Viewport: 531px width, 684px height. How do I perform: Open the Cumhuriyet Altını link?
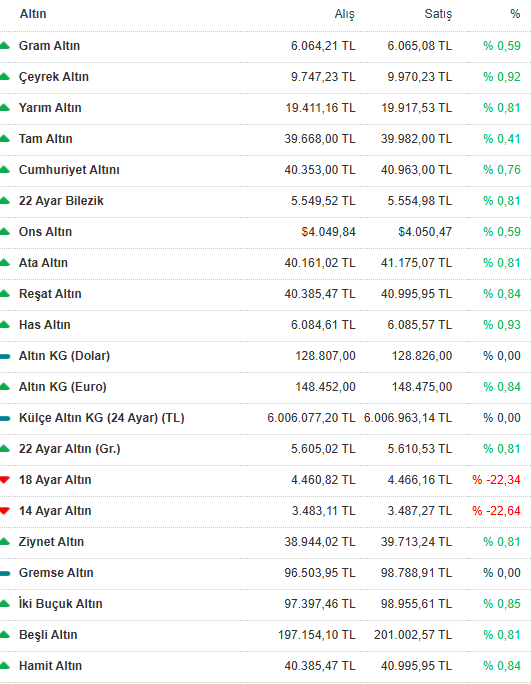69,170
